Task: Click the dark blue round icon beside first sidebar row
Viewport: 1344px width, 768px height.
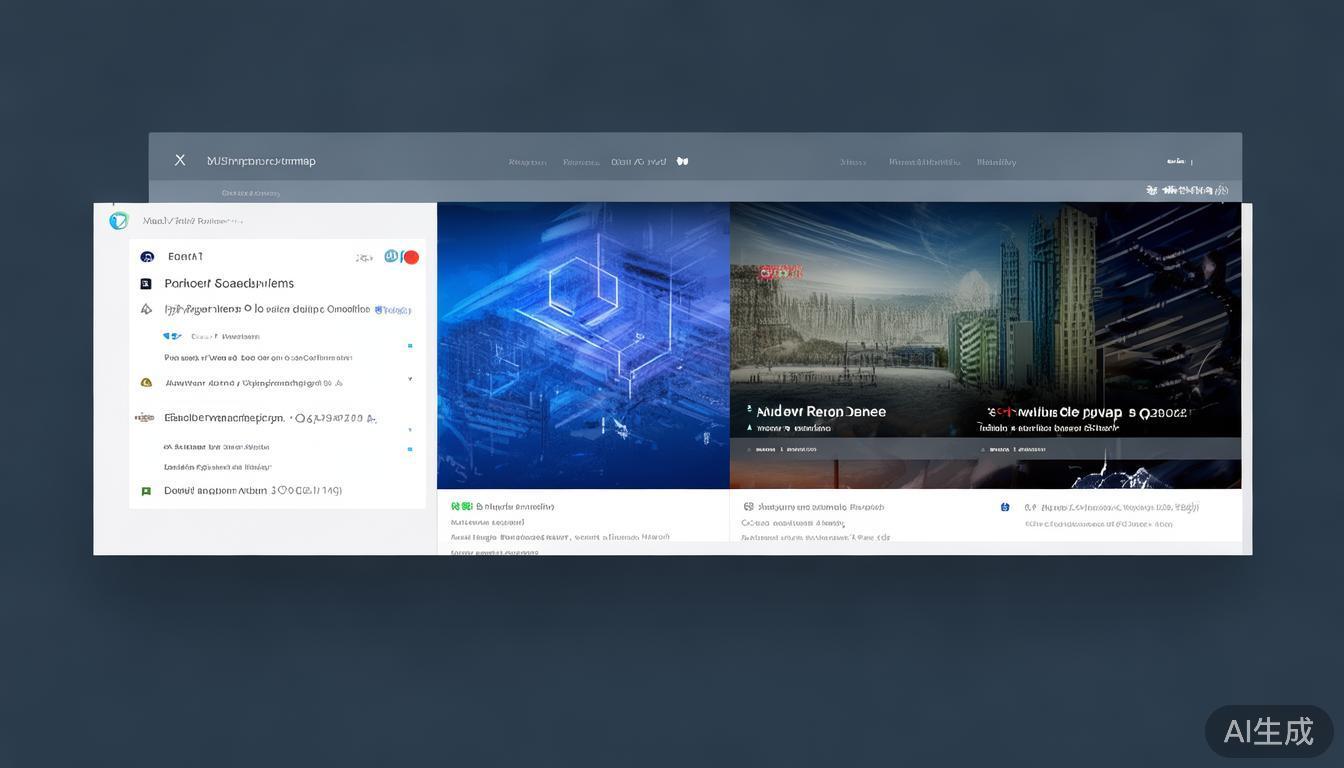Action: (147, 257)
